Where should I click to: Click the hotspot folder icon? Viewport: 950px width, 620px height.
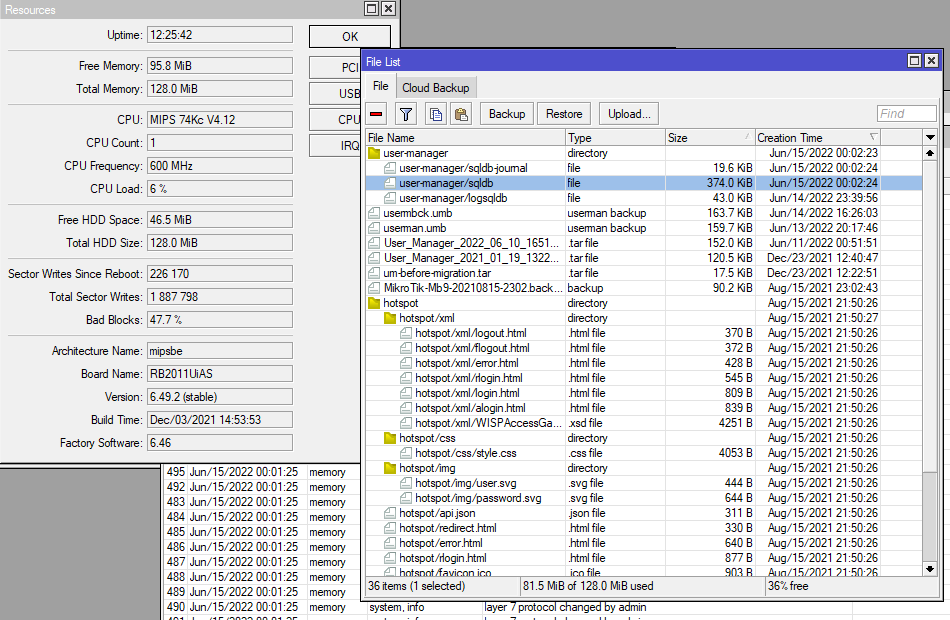click(x=374, y=303)
